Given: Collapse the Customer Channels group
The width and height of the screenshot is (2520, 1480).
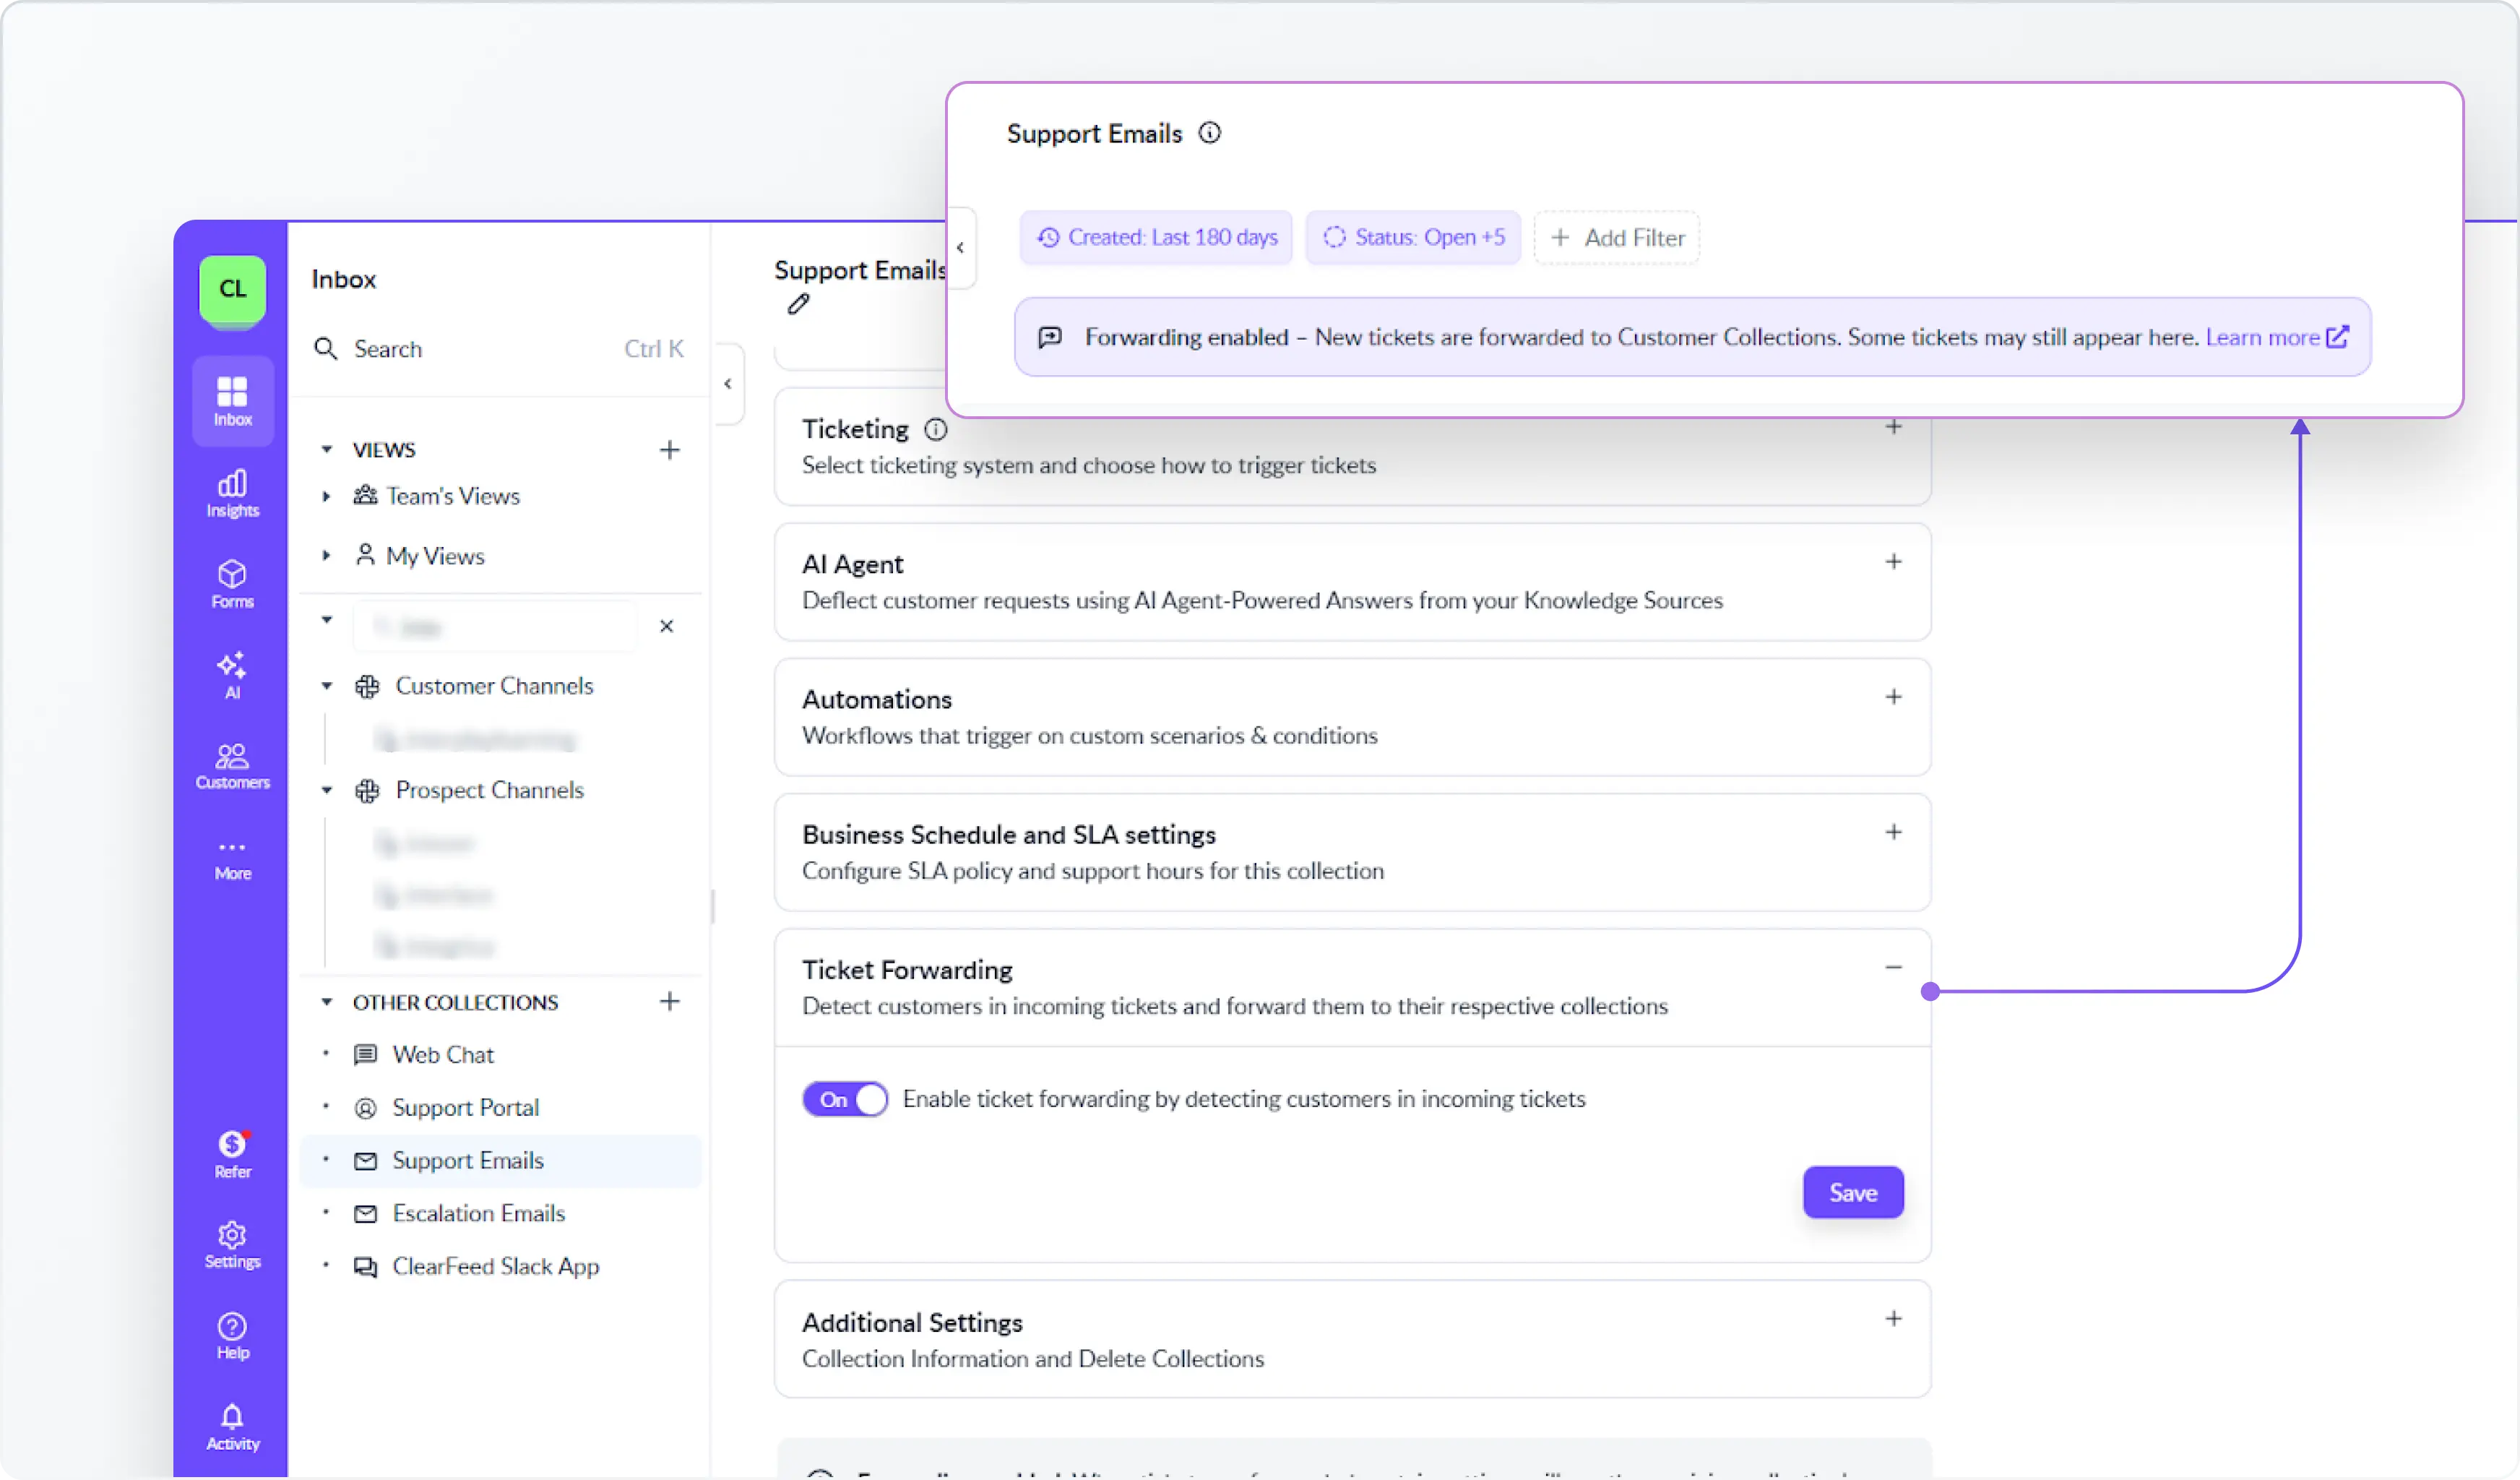Looking at the screenshot, I should pyautogui.click(x=326, y=686).
